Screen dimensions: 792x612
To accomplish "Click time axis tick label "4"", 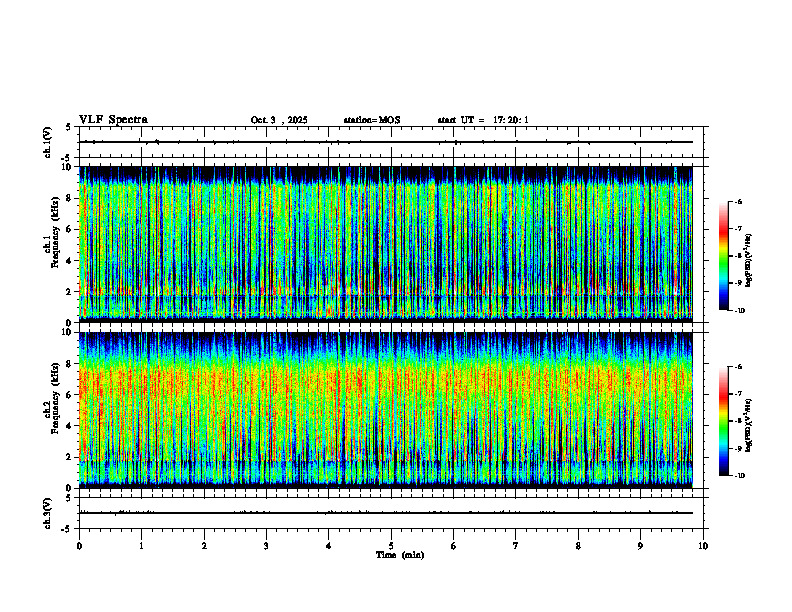I will (328, 546).
